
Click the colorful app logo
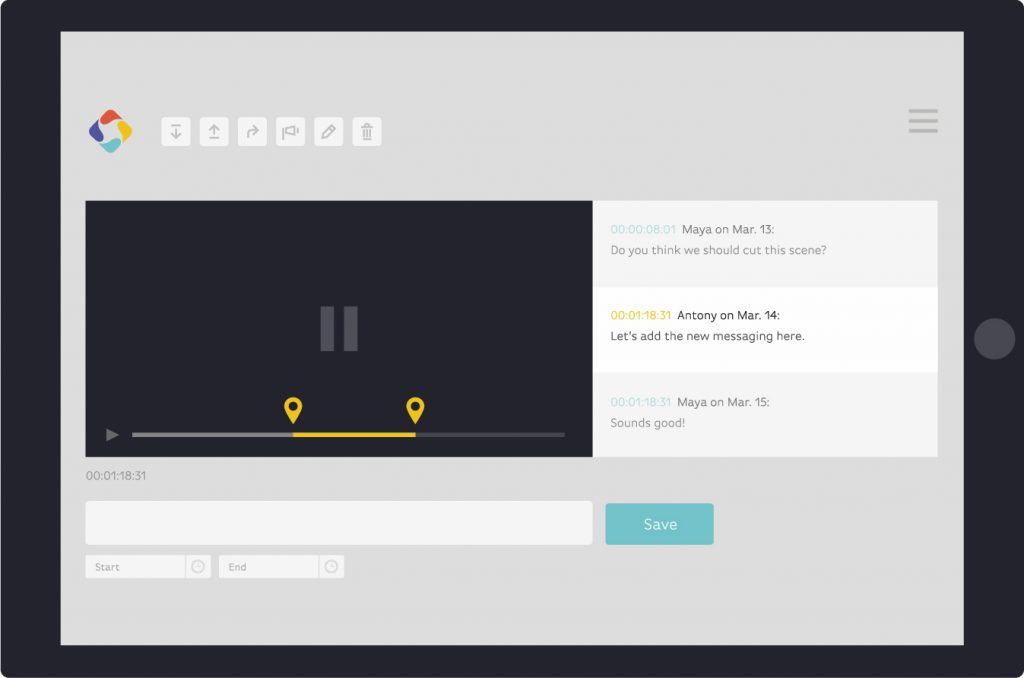[110, 131]
